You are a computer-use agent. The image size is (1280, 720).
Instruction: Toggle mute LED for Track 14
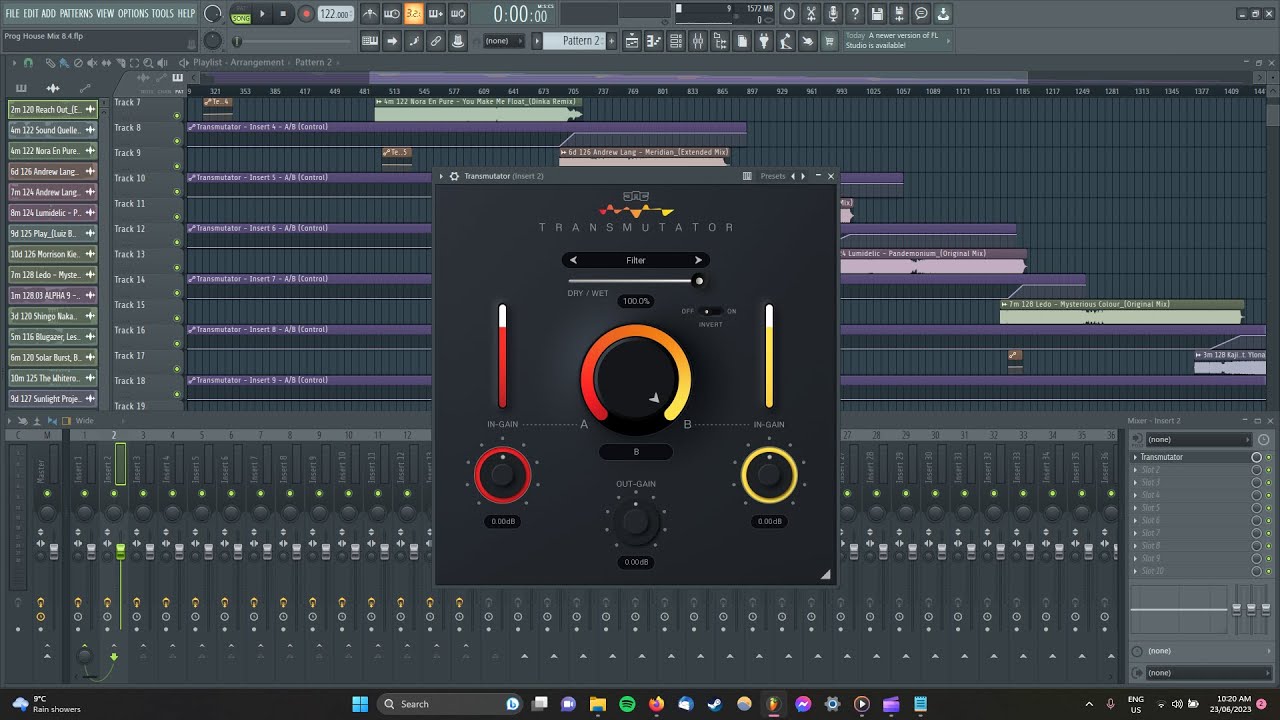[177, 293]
